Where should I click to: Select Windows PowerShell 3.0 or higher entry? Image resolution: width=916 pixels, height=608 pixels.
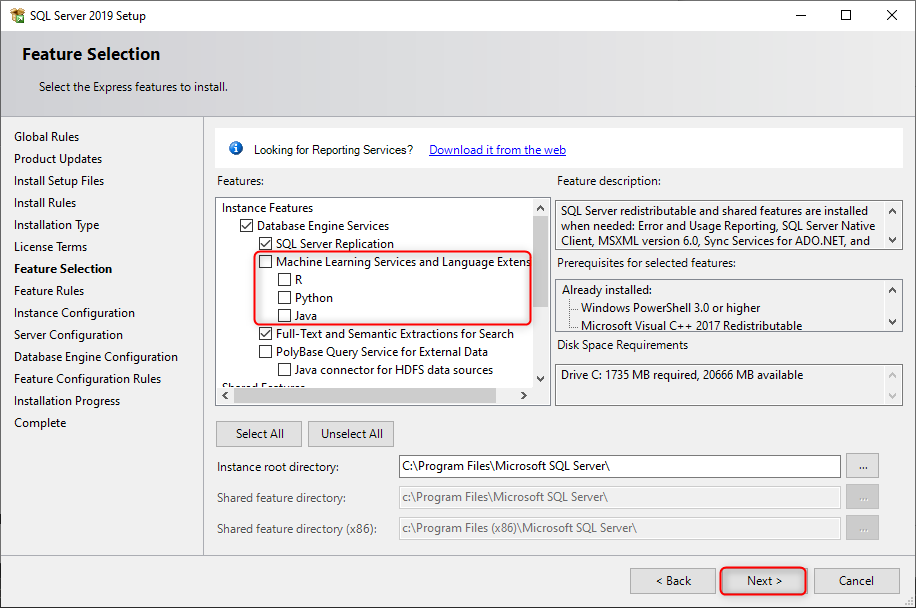tap(670, 308)
